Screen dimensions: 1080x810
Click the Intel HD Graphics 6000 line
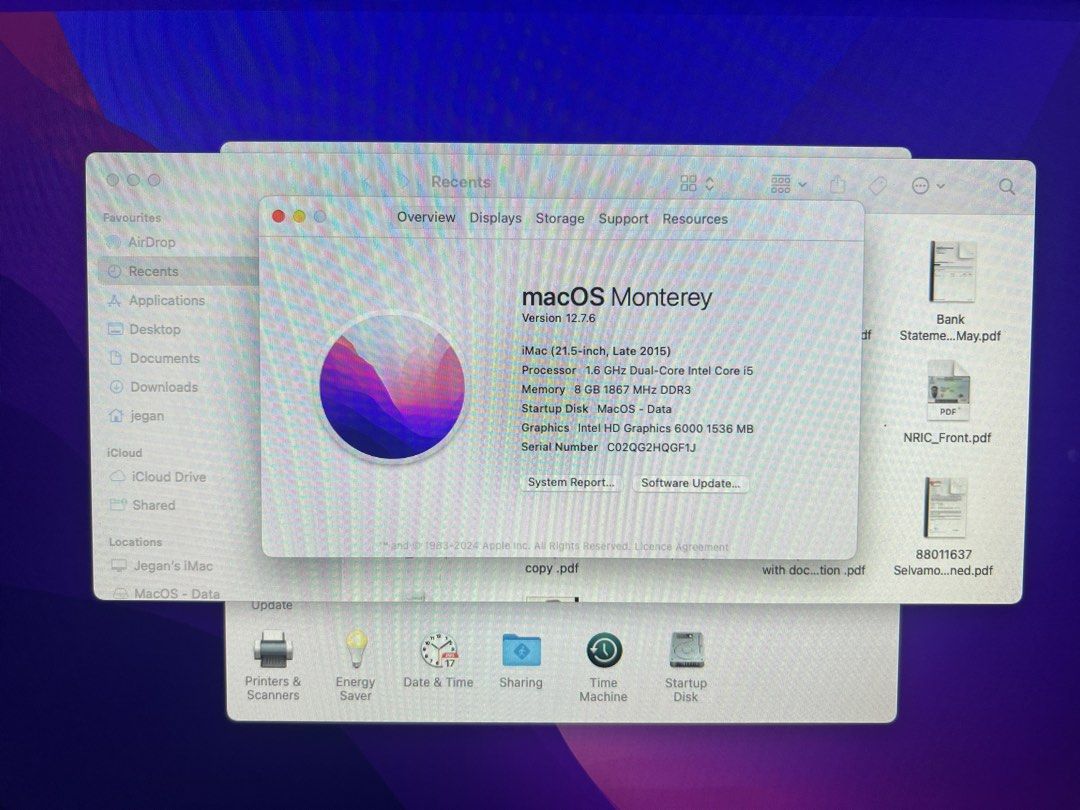tap(637, 428)
